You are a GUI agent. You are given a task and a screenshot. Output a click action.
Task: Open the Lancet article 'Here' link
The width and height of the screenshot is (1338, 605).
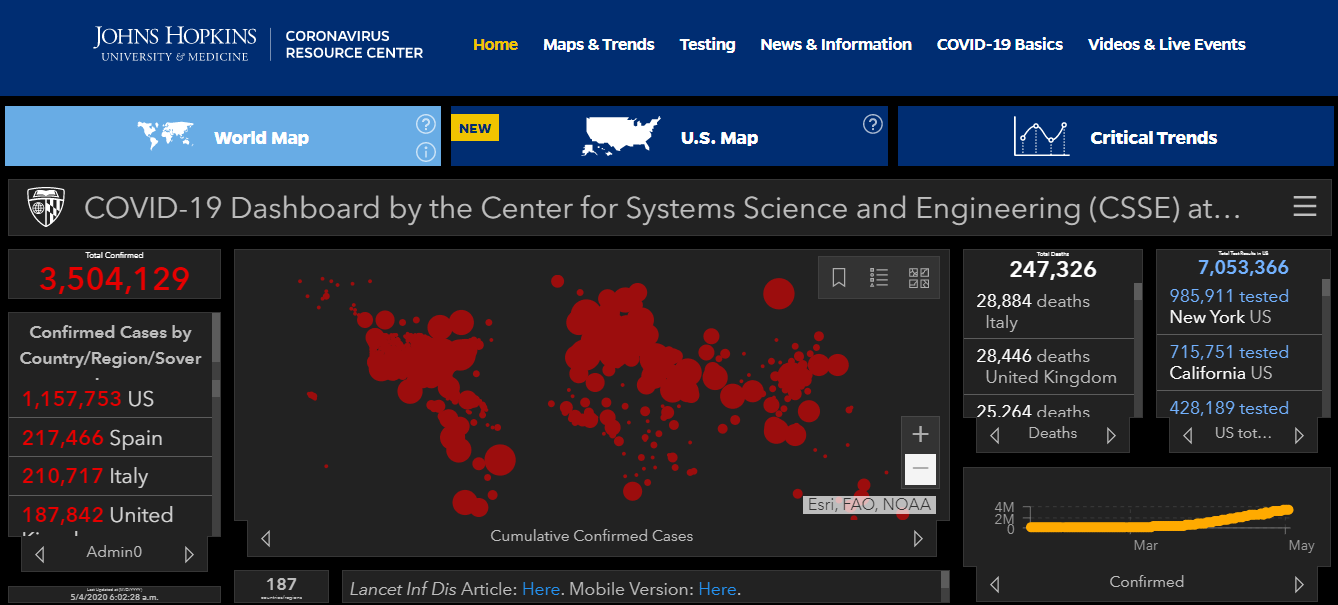pyautogui.click(x=540, y=589)
